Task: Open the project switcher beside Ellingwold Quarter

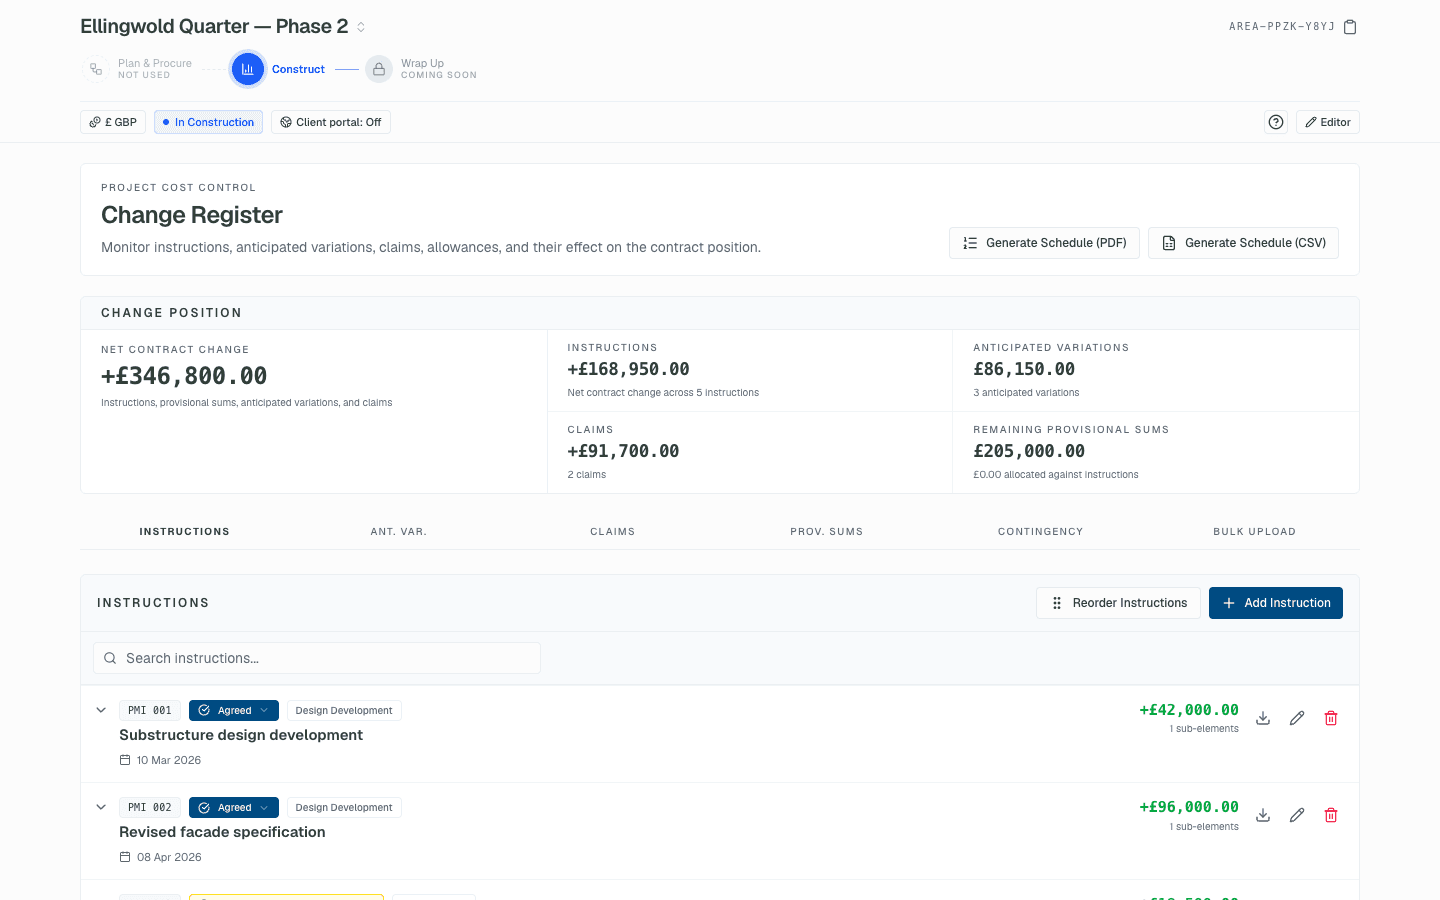Action: click(x=361, y=27)
